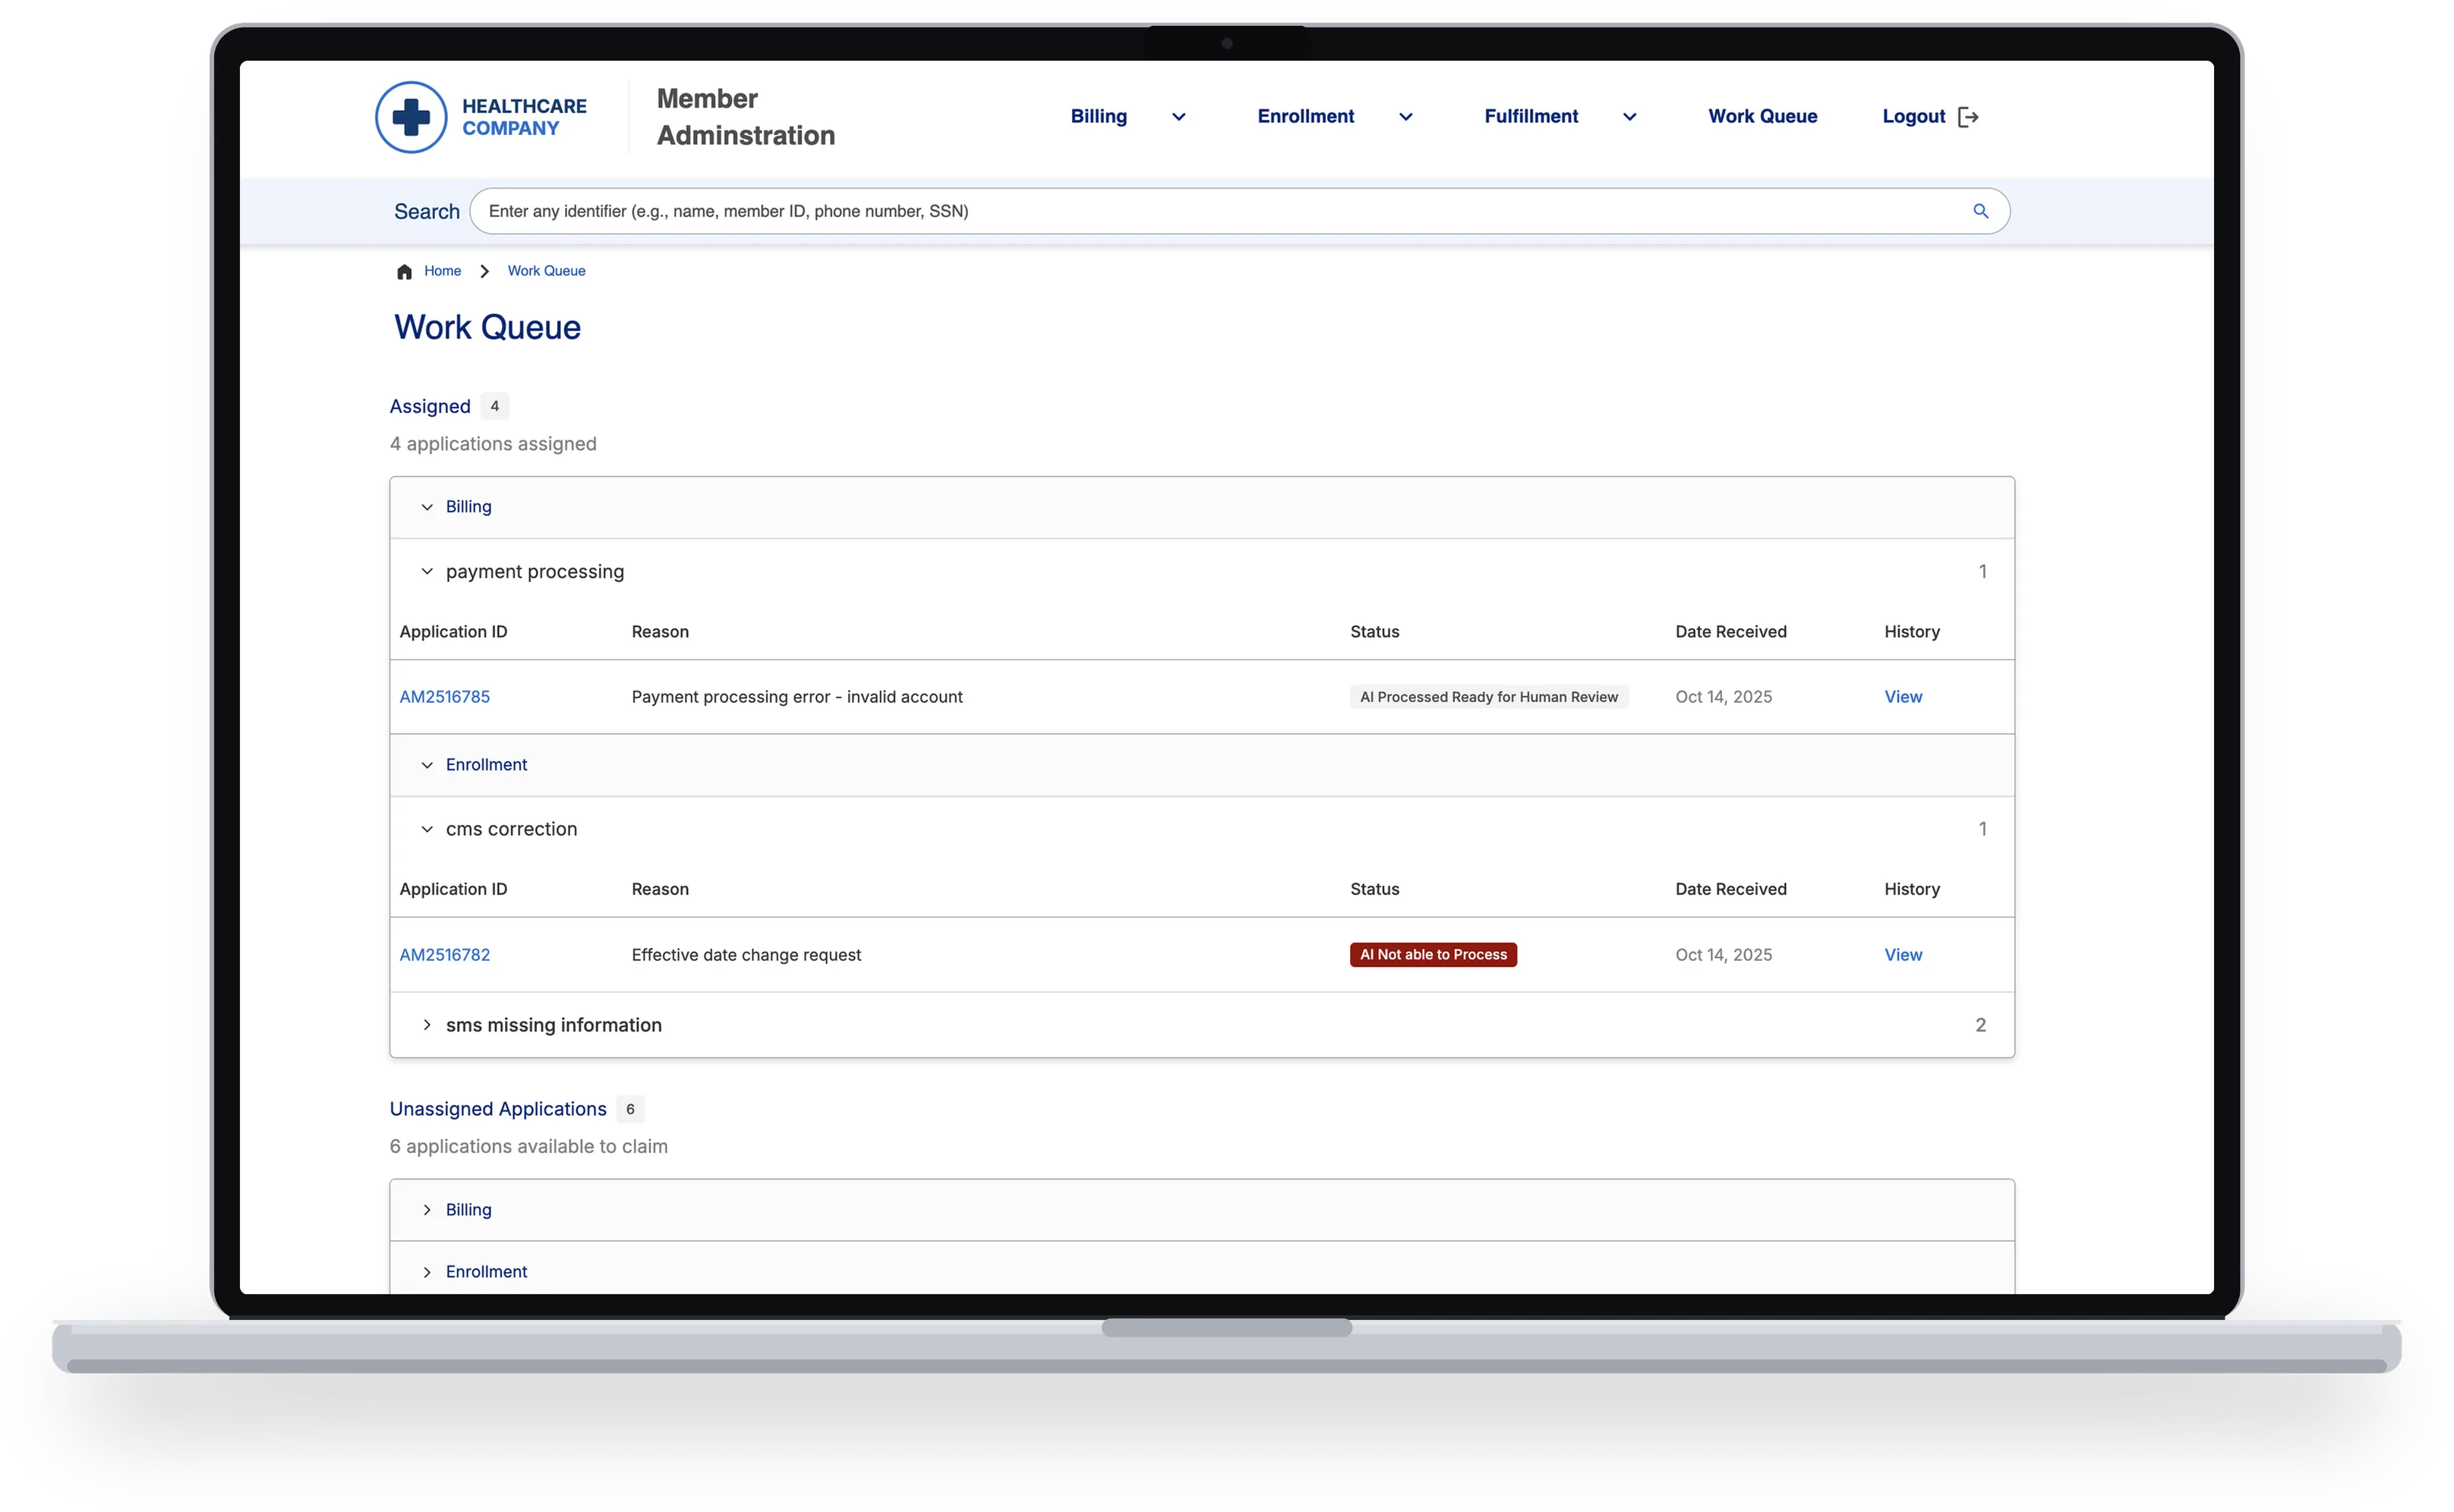Collapse the payment processing group
Image resolution: width=2454 pixels, height=1512 pixels.
tap(427, 572)
